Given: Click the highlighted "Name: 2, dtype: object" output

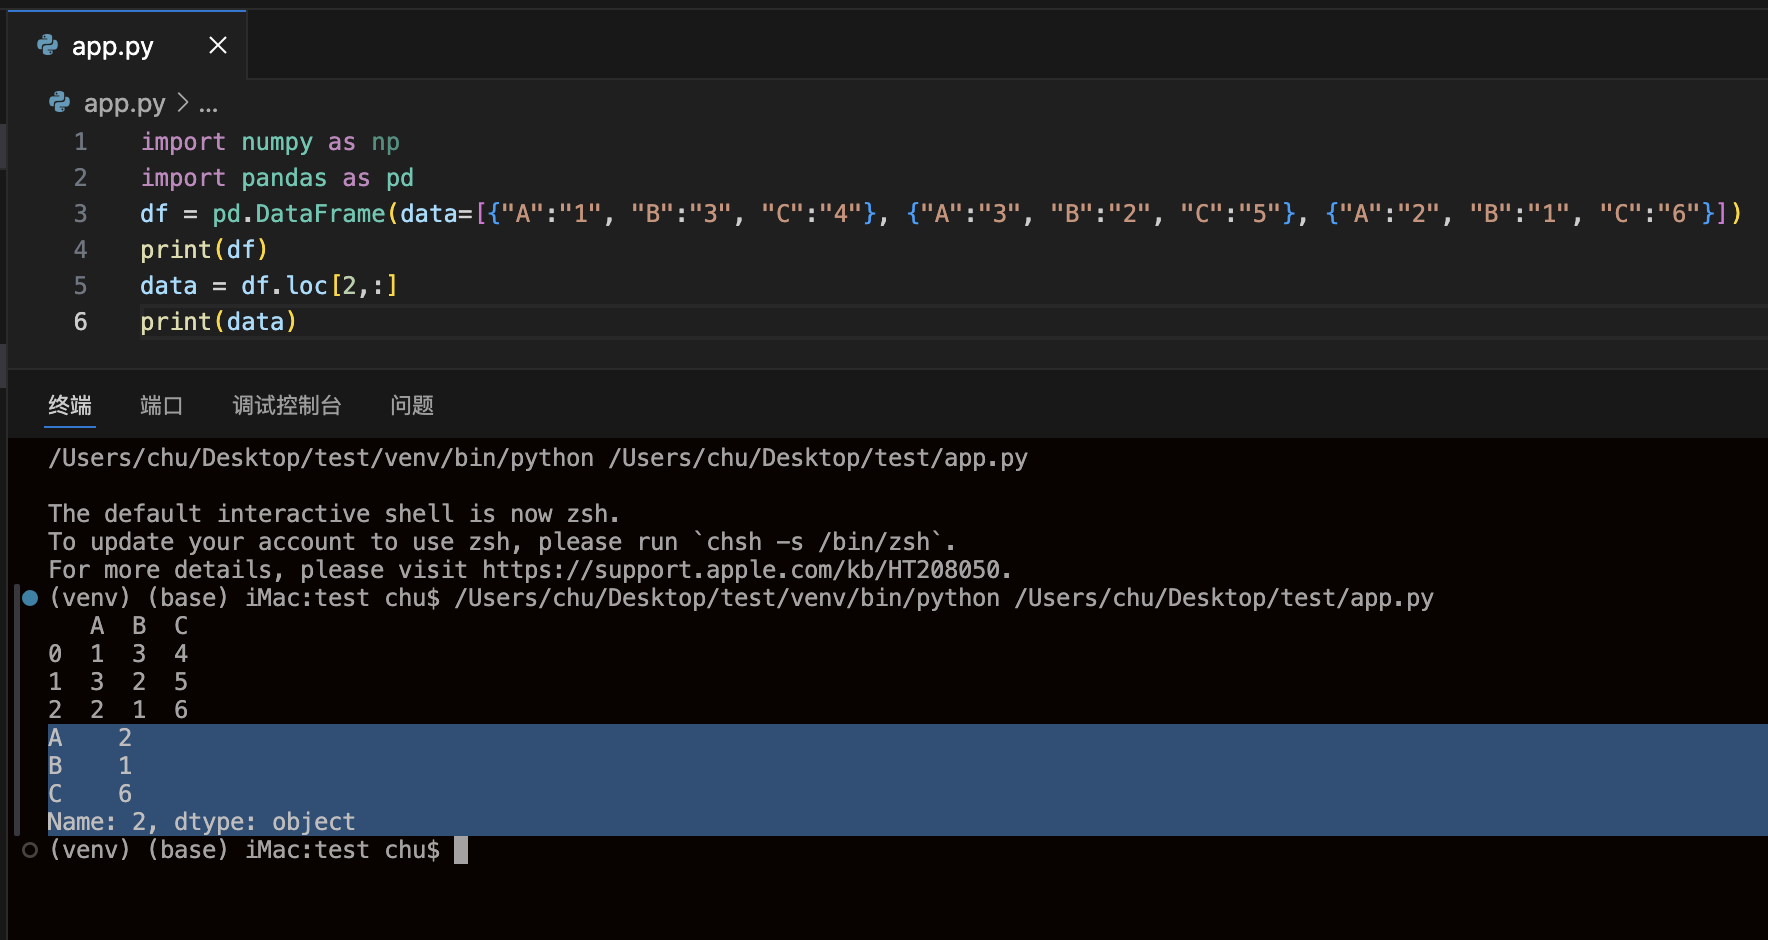Looking at the screenshot, I should [201, 822].
